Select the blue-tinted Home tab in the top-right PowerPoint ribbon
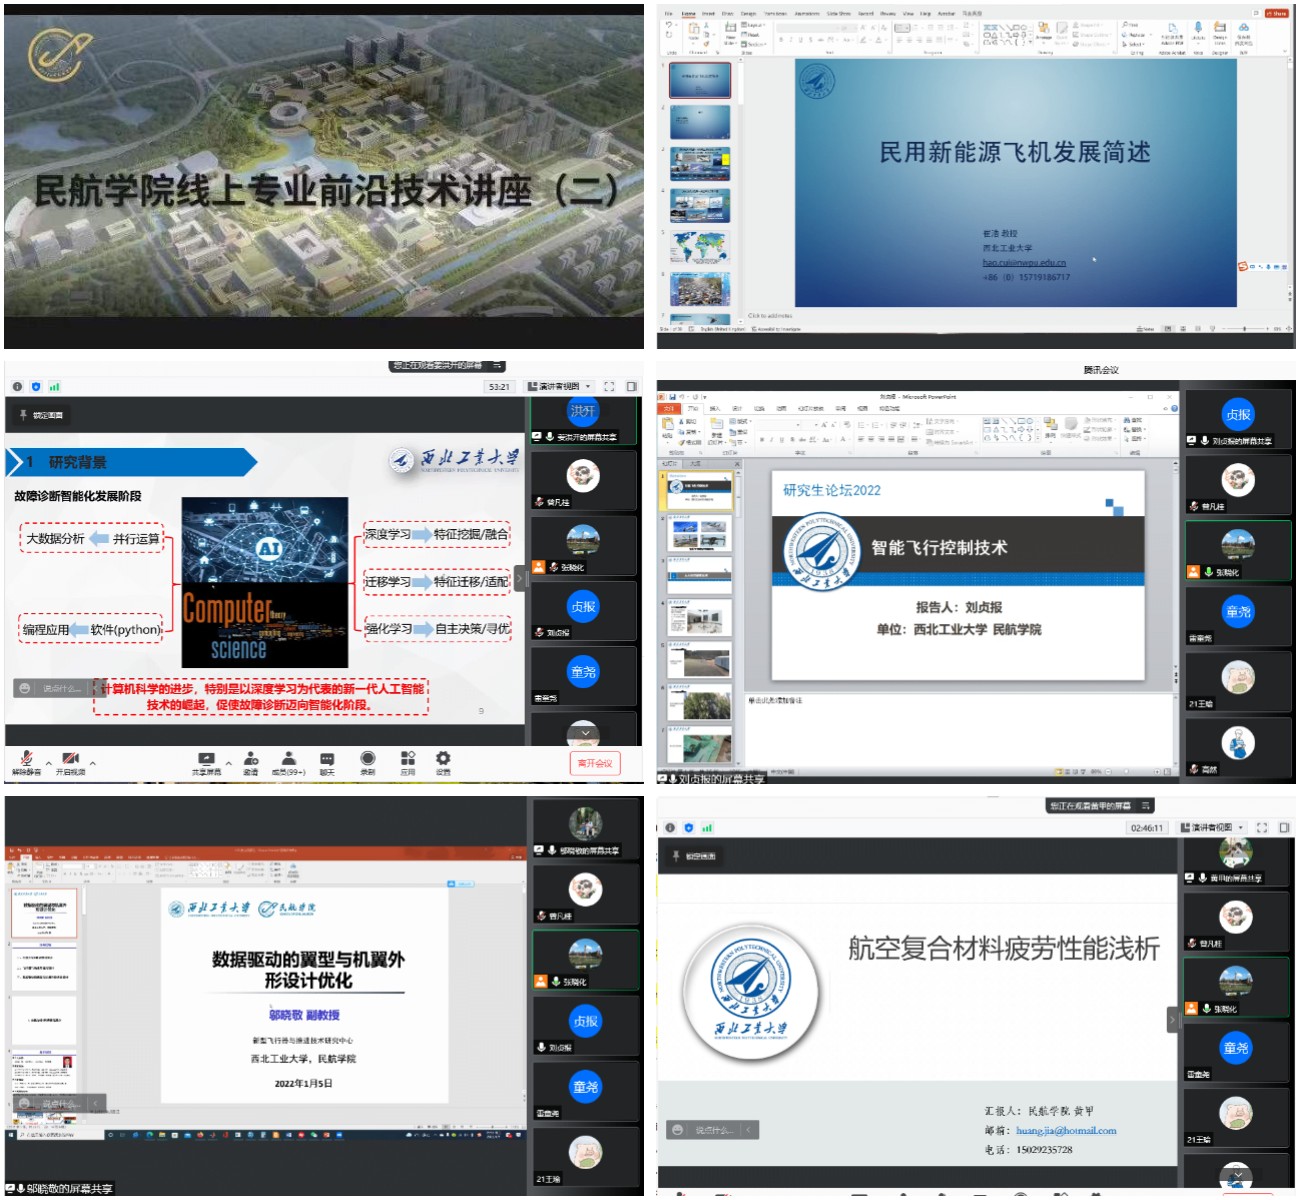The height and width of the screenshot is (1200, 1300). [688, 14]
